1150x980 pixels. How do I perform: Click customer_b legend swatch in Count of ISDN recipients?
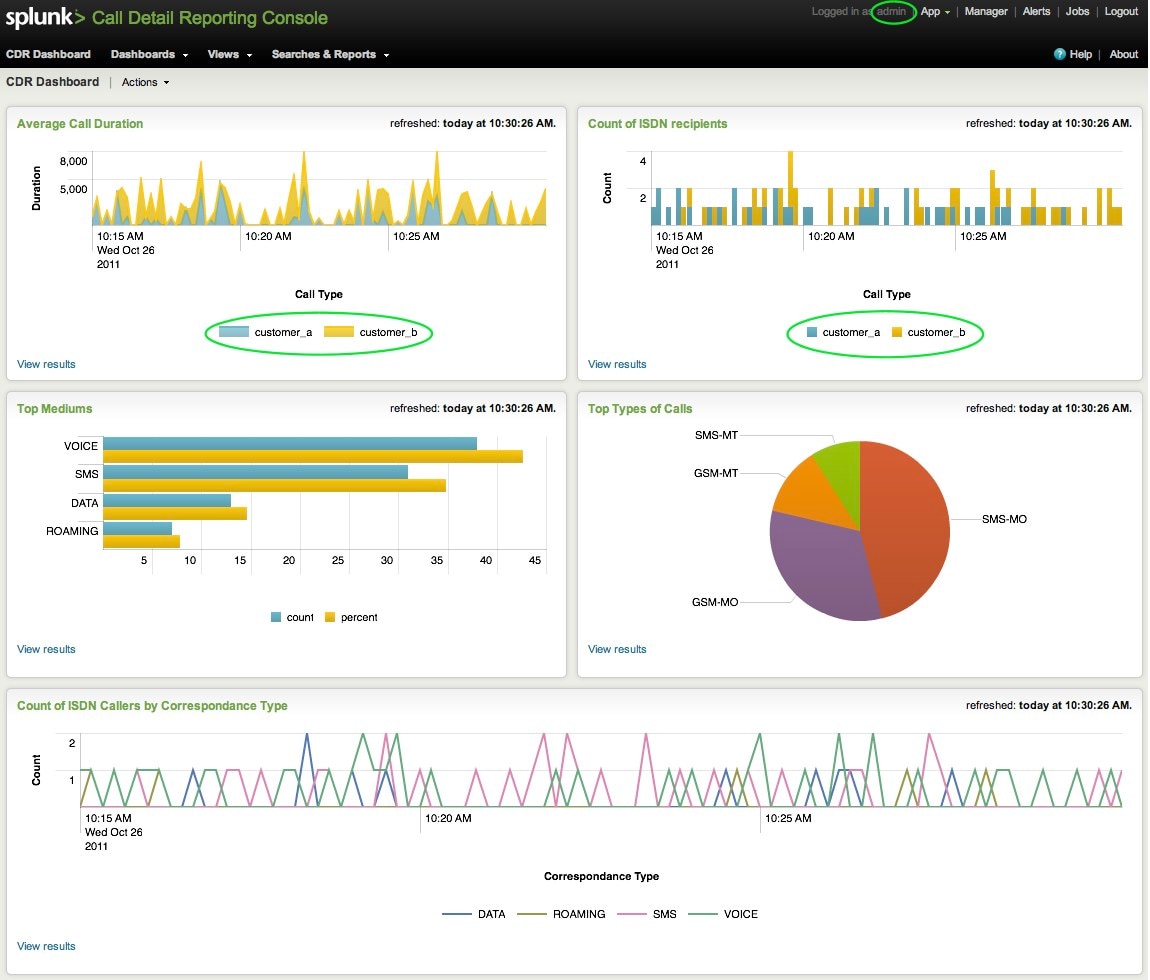point(897,332)
